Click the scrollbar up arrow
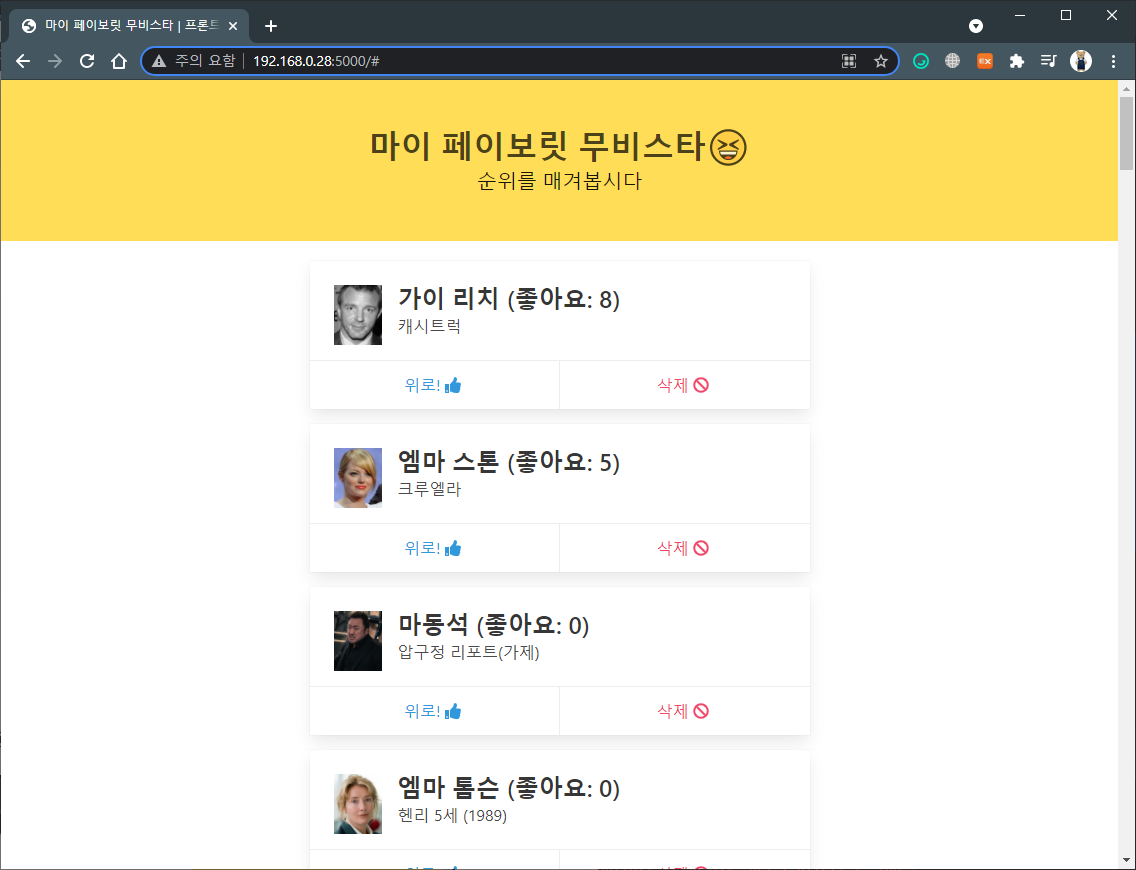Viewport: 1136px width, 870px height. [x=1127, y=88]
